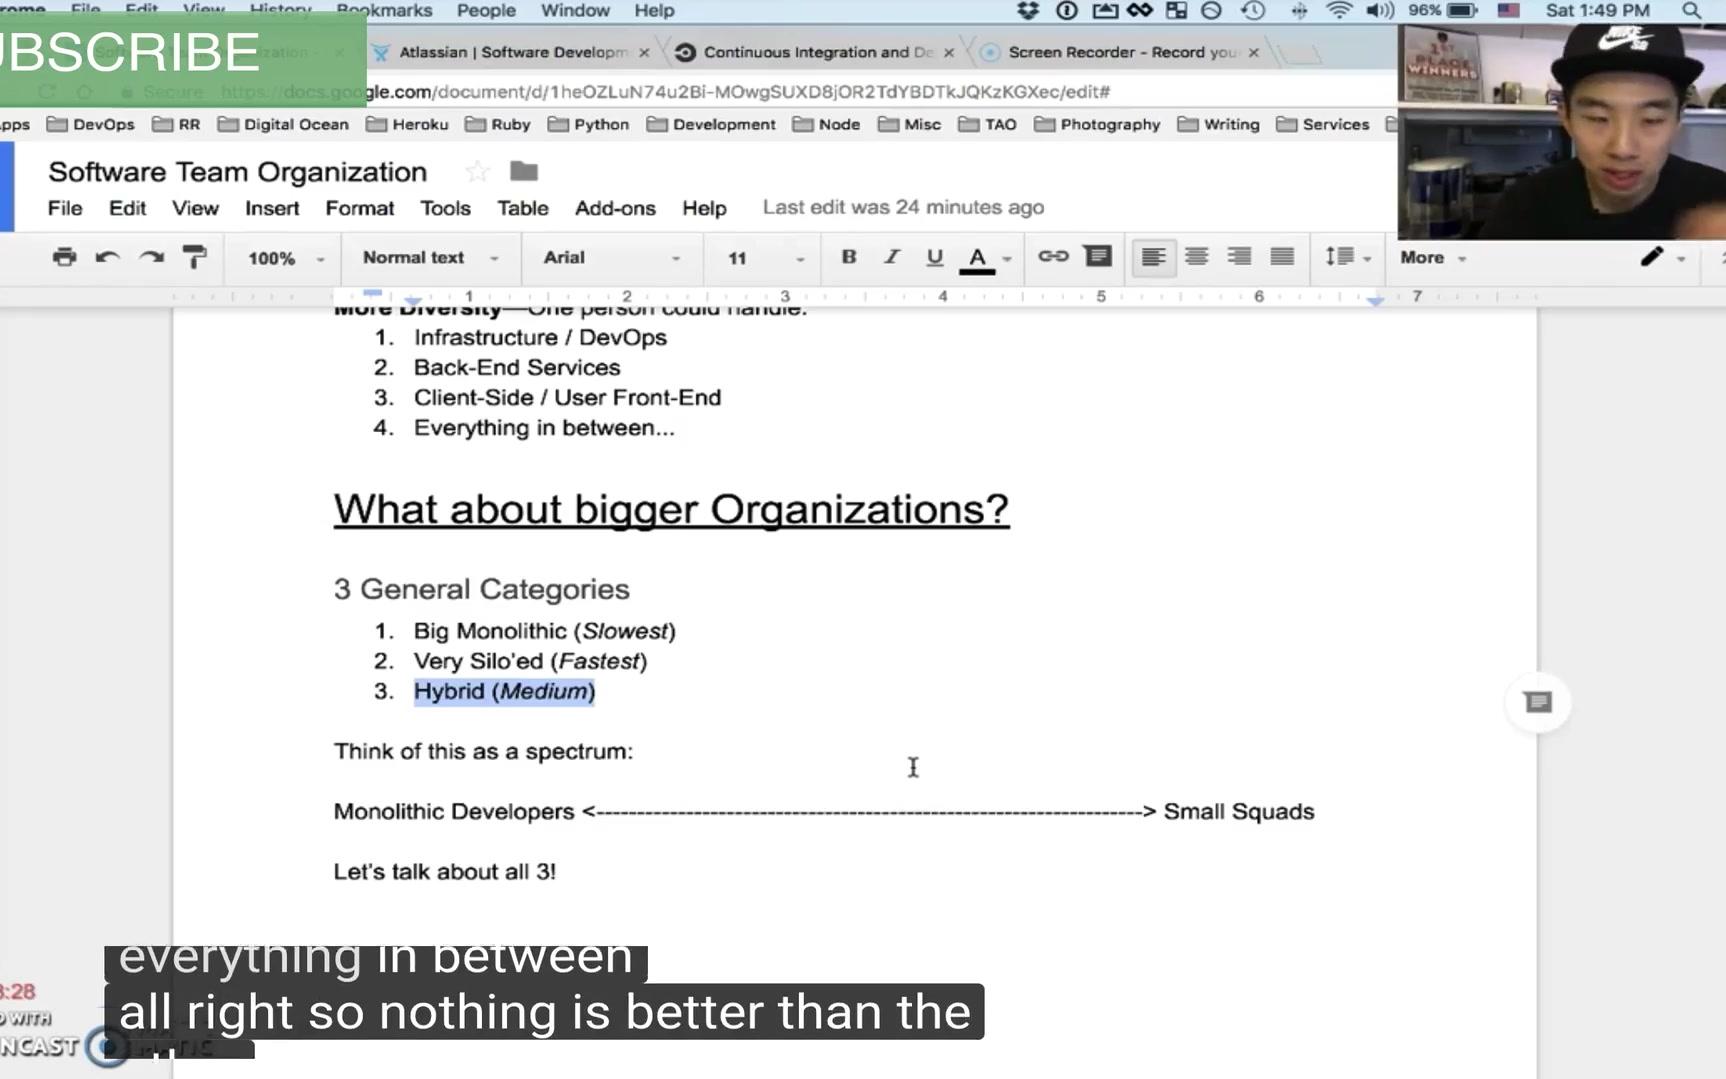Set right text alignment
This screenshot has width=1726, height=1079.
tap(1239, 257)
